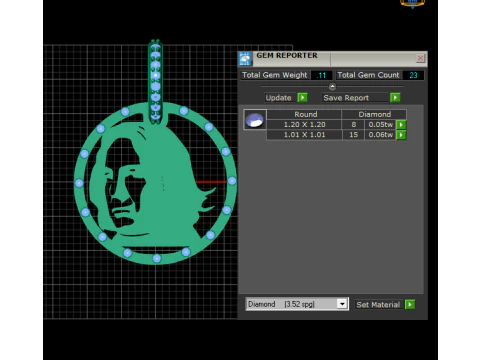Click the 0.05tw weight cell
The image size is (480, 360).
point(380,125)
